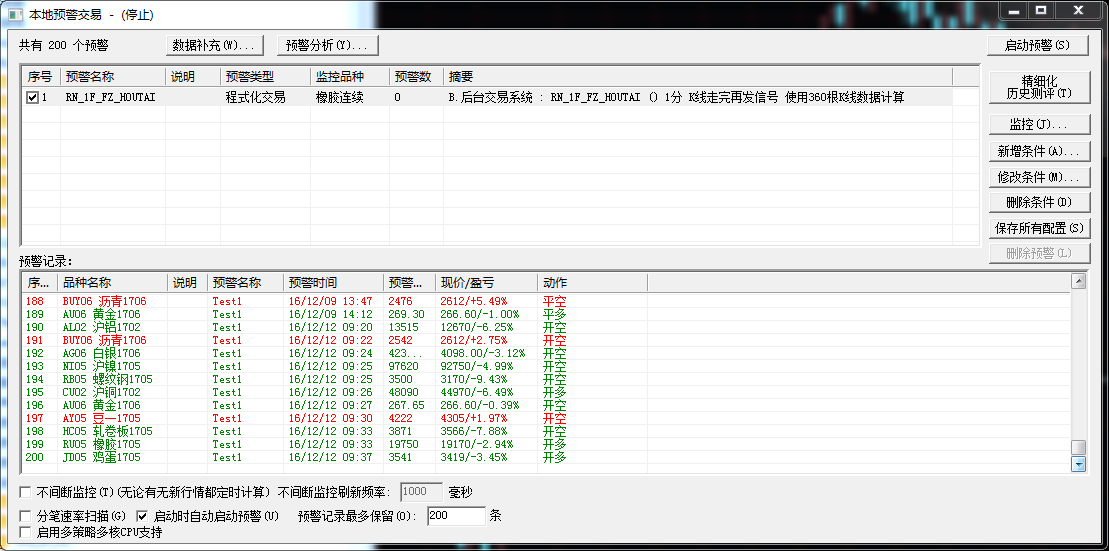Click the 预警数 column header

pyautogui.click(x=416, y=76)
